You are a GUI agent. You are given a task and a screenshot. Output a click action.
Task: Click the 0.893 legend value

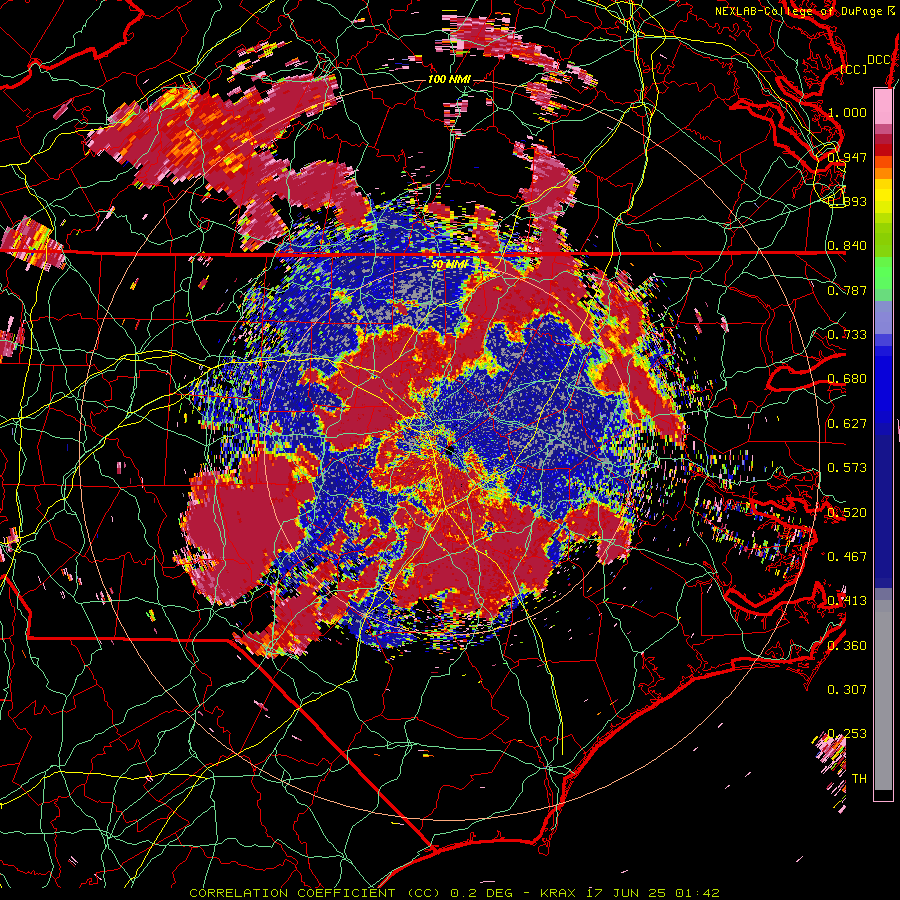coord(847,201)
